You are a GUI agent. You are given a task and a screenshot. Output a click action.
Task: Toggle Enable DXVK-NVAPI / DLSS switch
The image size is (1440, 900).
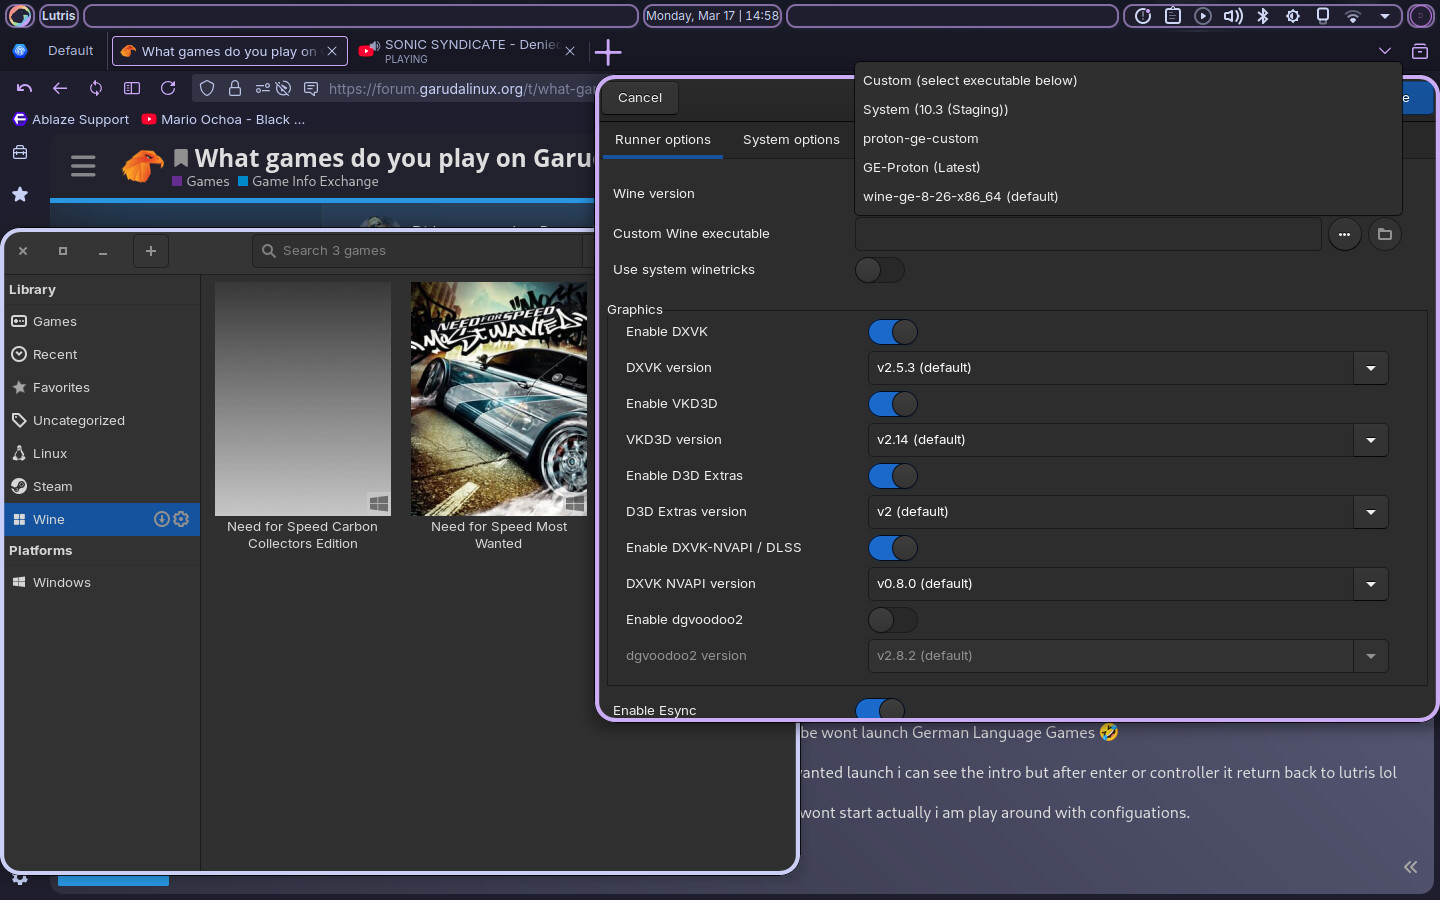point(893,548)
